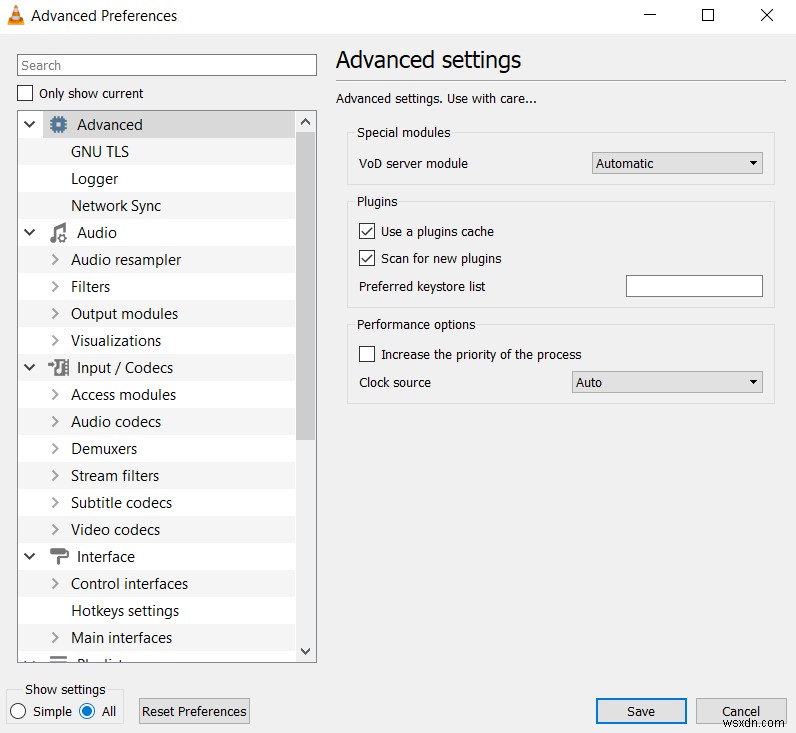
Task: Open the Clock source dropdown
Action: coord(667,382)
